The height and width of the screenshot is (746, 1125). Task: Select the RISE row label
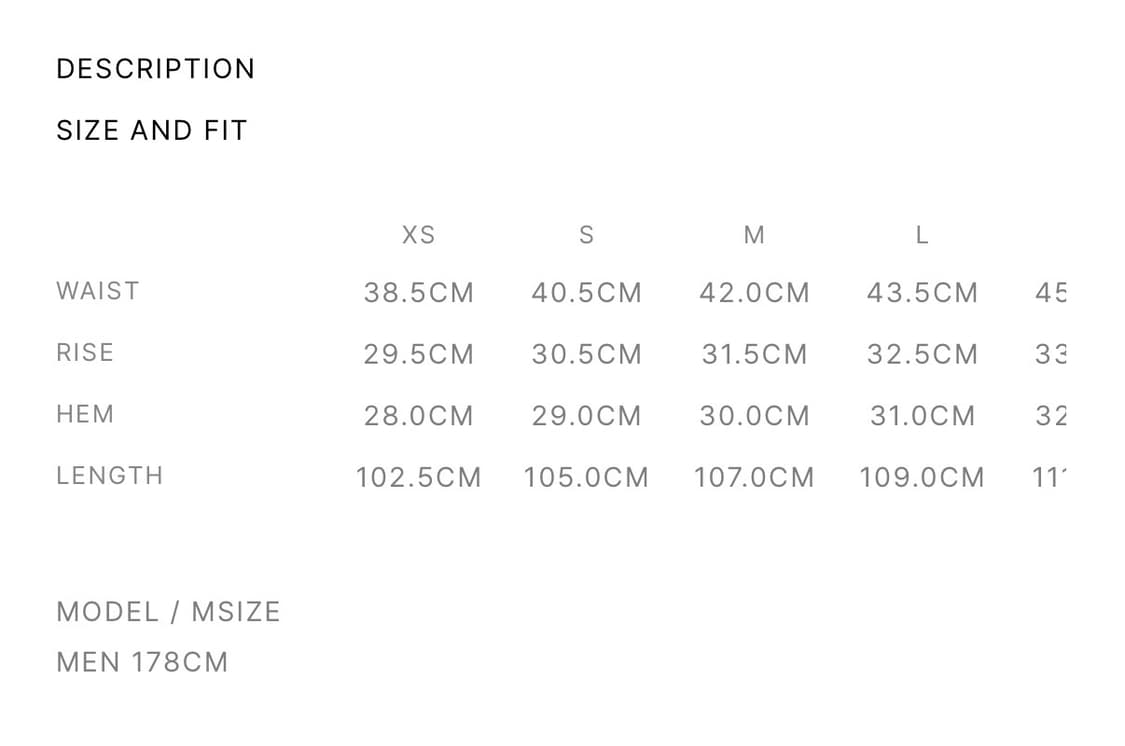click(x=85, y=352)
